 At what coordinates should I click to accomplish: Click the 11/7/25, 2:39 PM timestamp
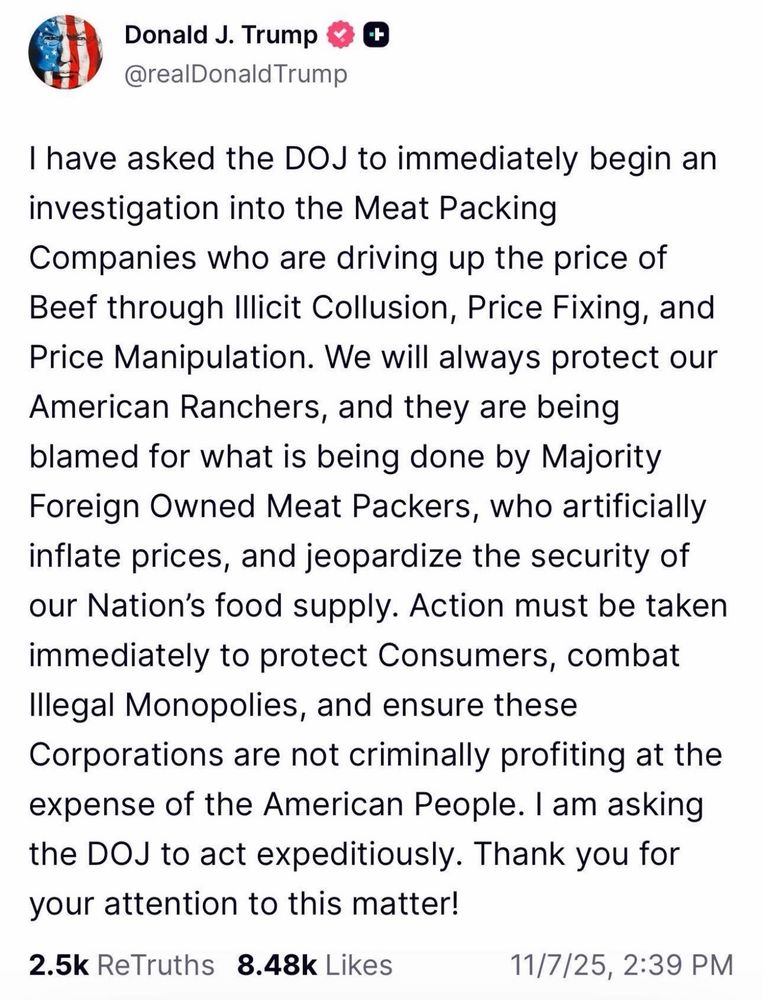(x=621, y=965)
